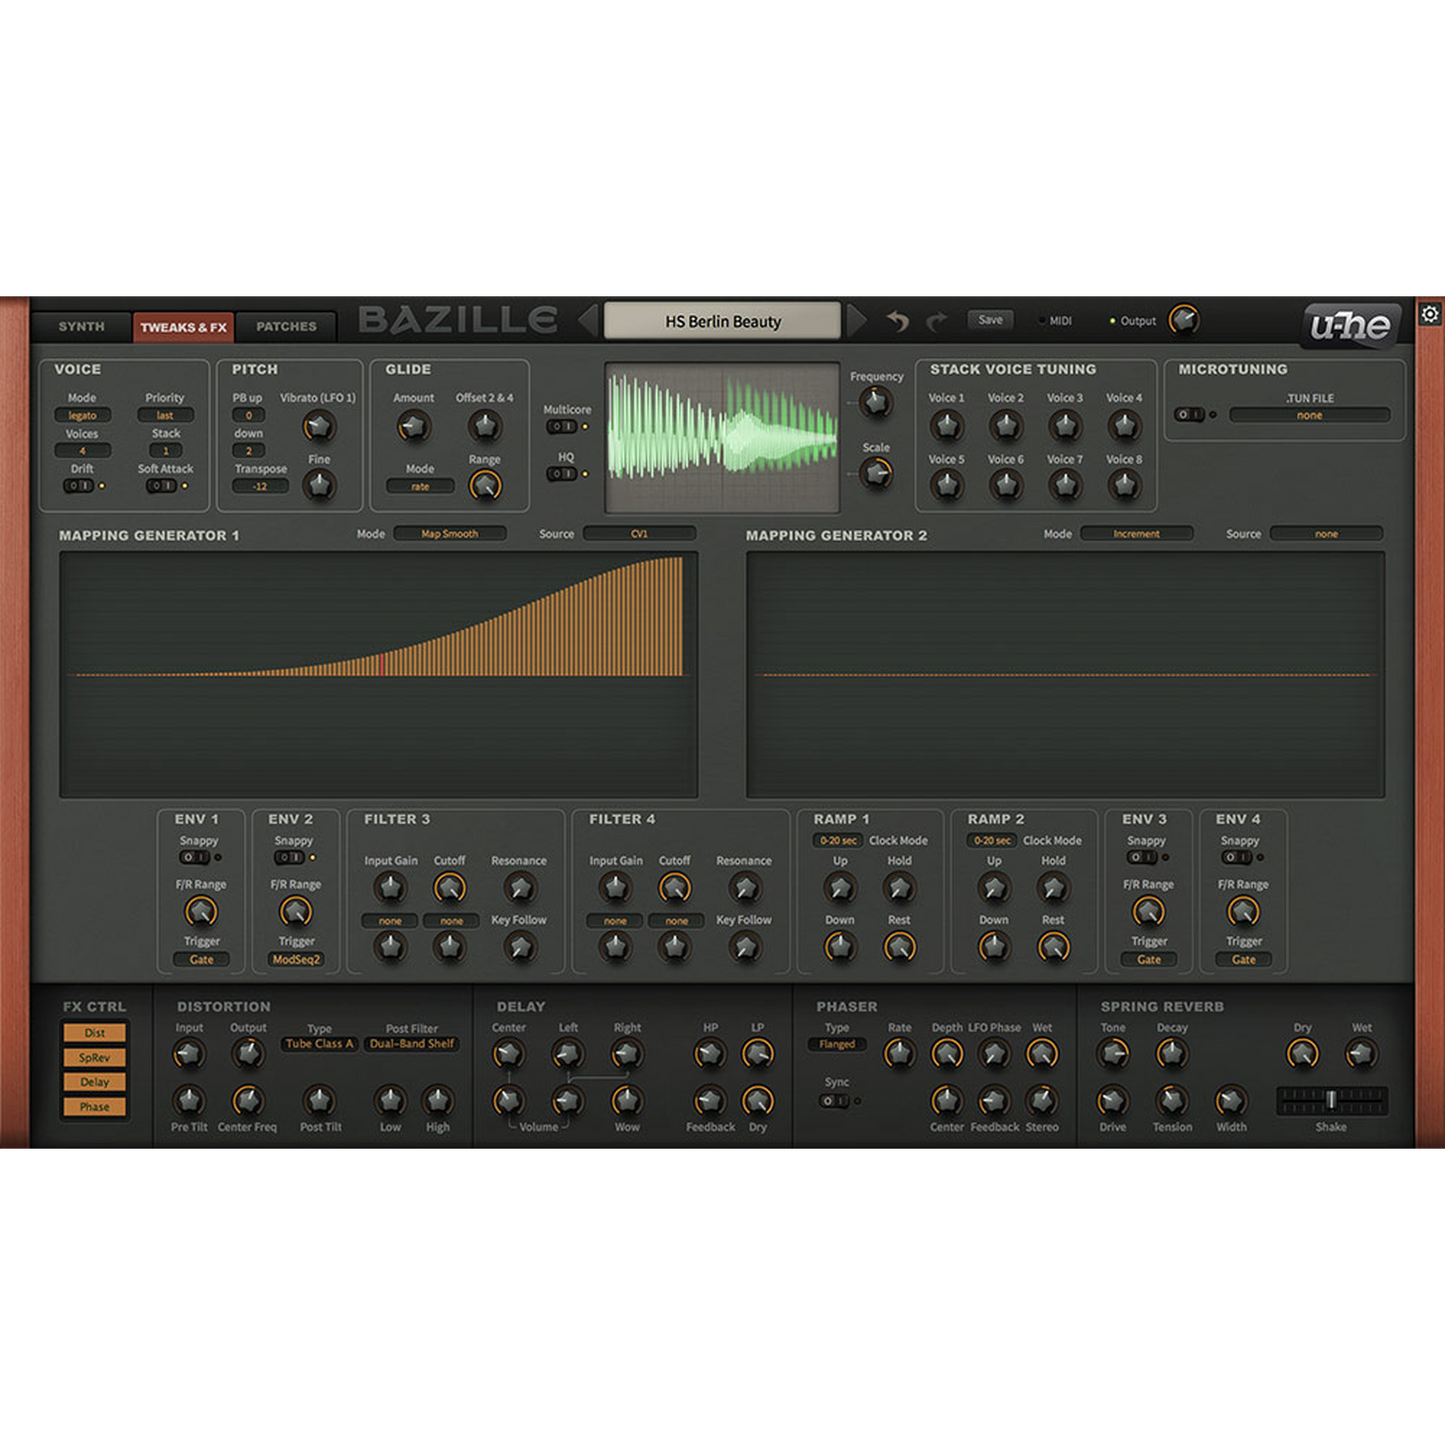This screenshot has width=1445, height=1445.
Task: Open Mapping Generator 1 Mode dropdown
Action: 449,534
